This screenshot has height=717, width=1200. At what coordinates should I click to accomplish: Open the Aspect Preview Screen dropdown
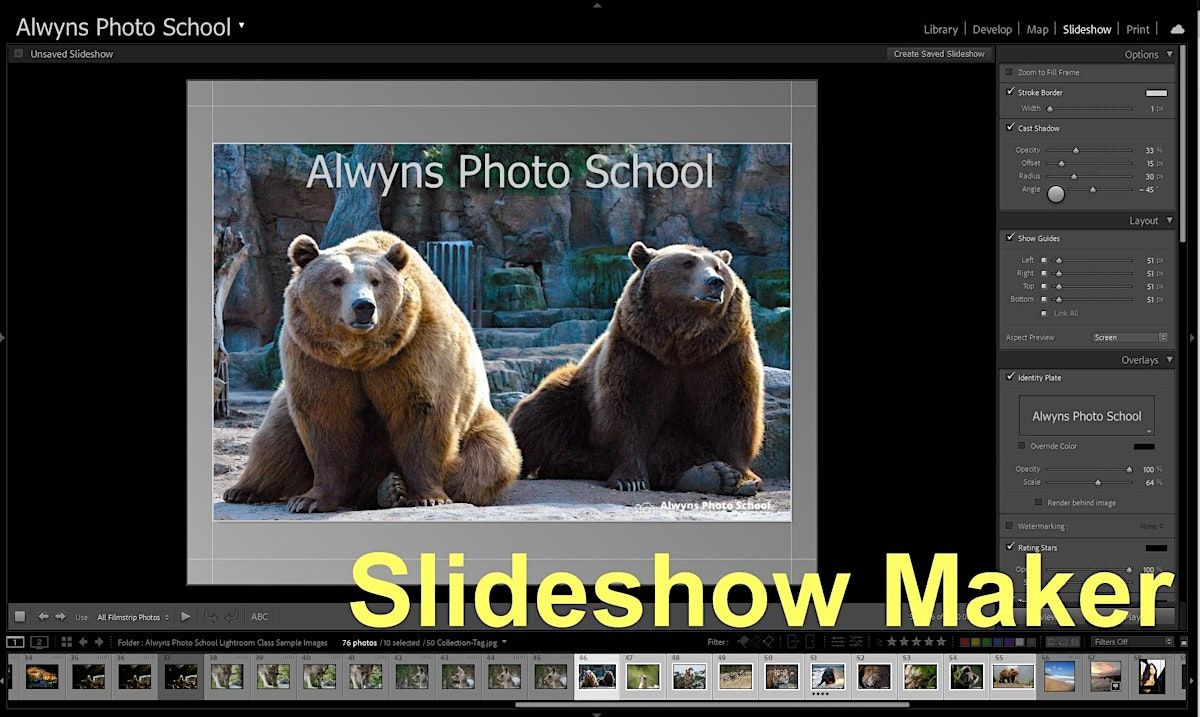click(x=1129, y=338)
